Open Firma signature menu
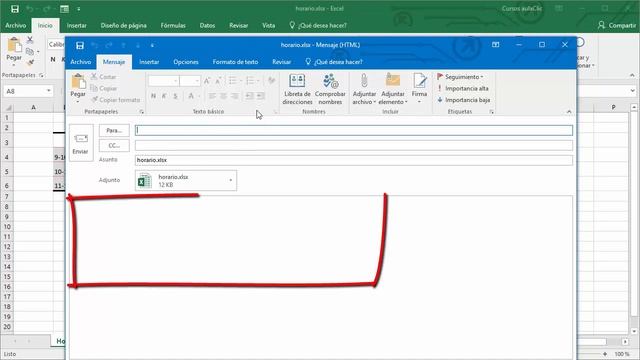640x360 pixels. [x=419, y=89]
